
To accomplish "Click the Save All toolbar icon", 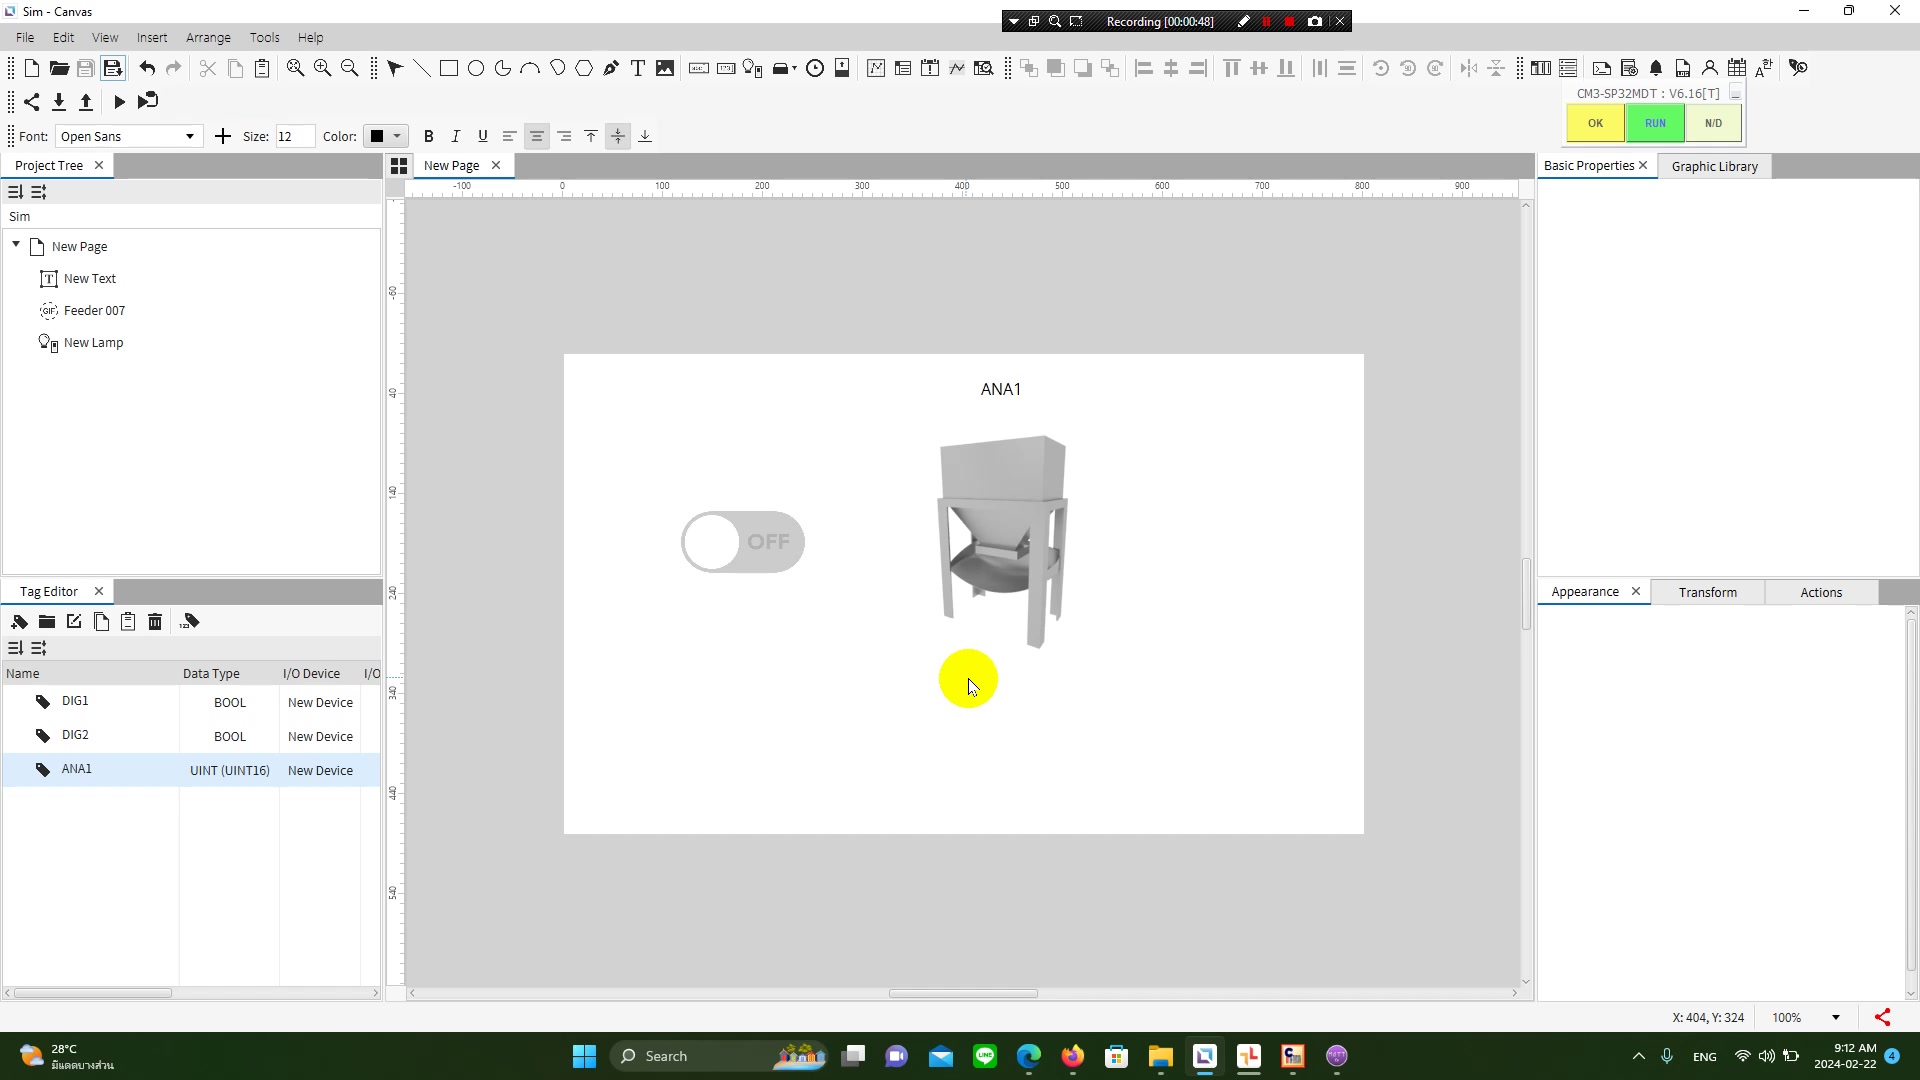I will 113,68.
